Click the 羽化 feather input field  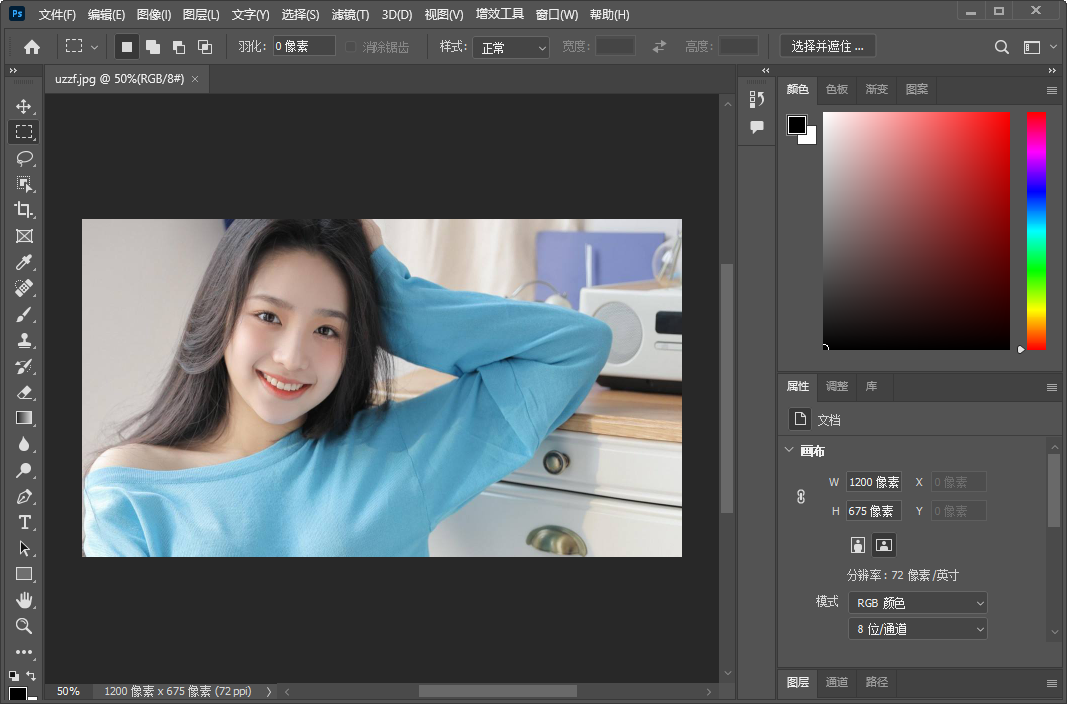304,46
